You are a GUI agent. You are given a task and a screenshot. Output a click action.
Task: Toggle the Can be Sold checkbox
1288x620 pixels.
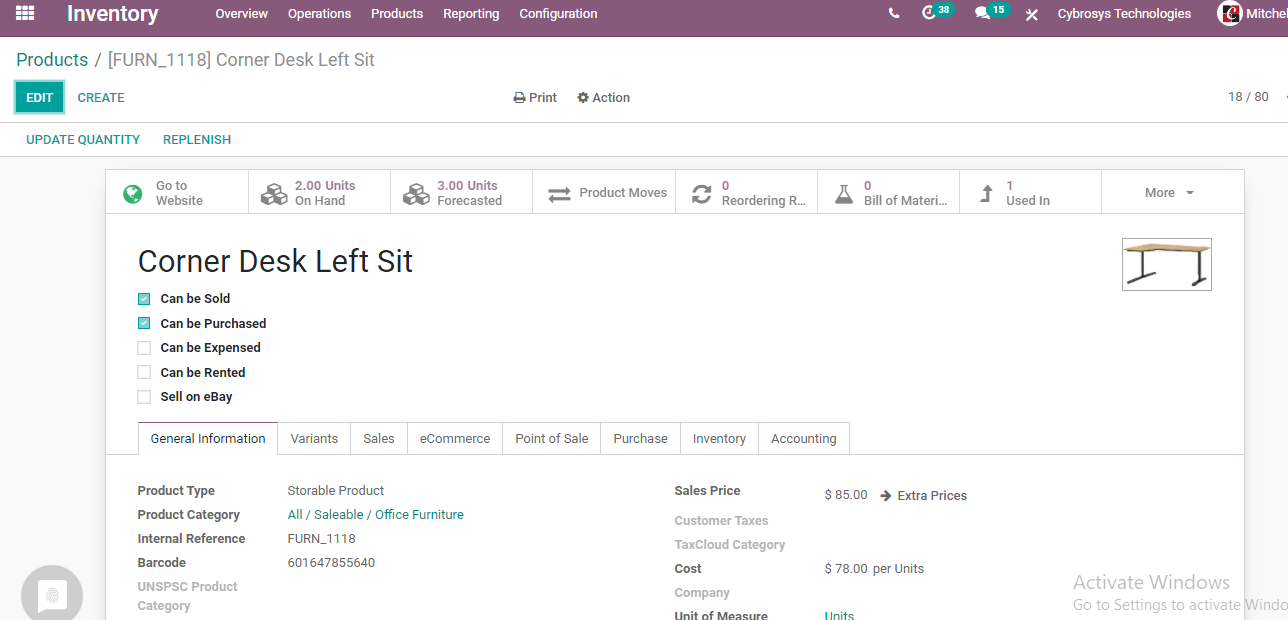pyautogui.click(x=144, y=299)
